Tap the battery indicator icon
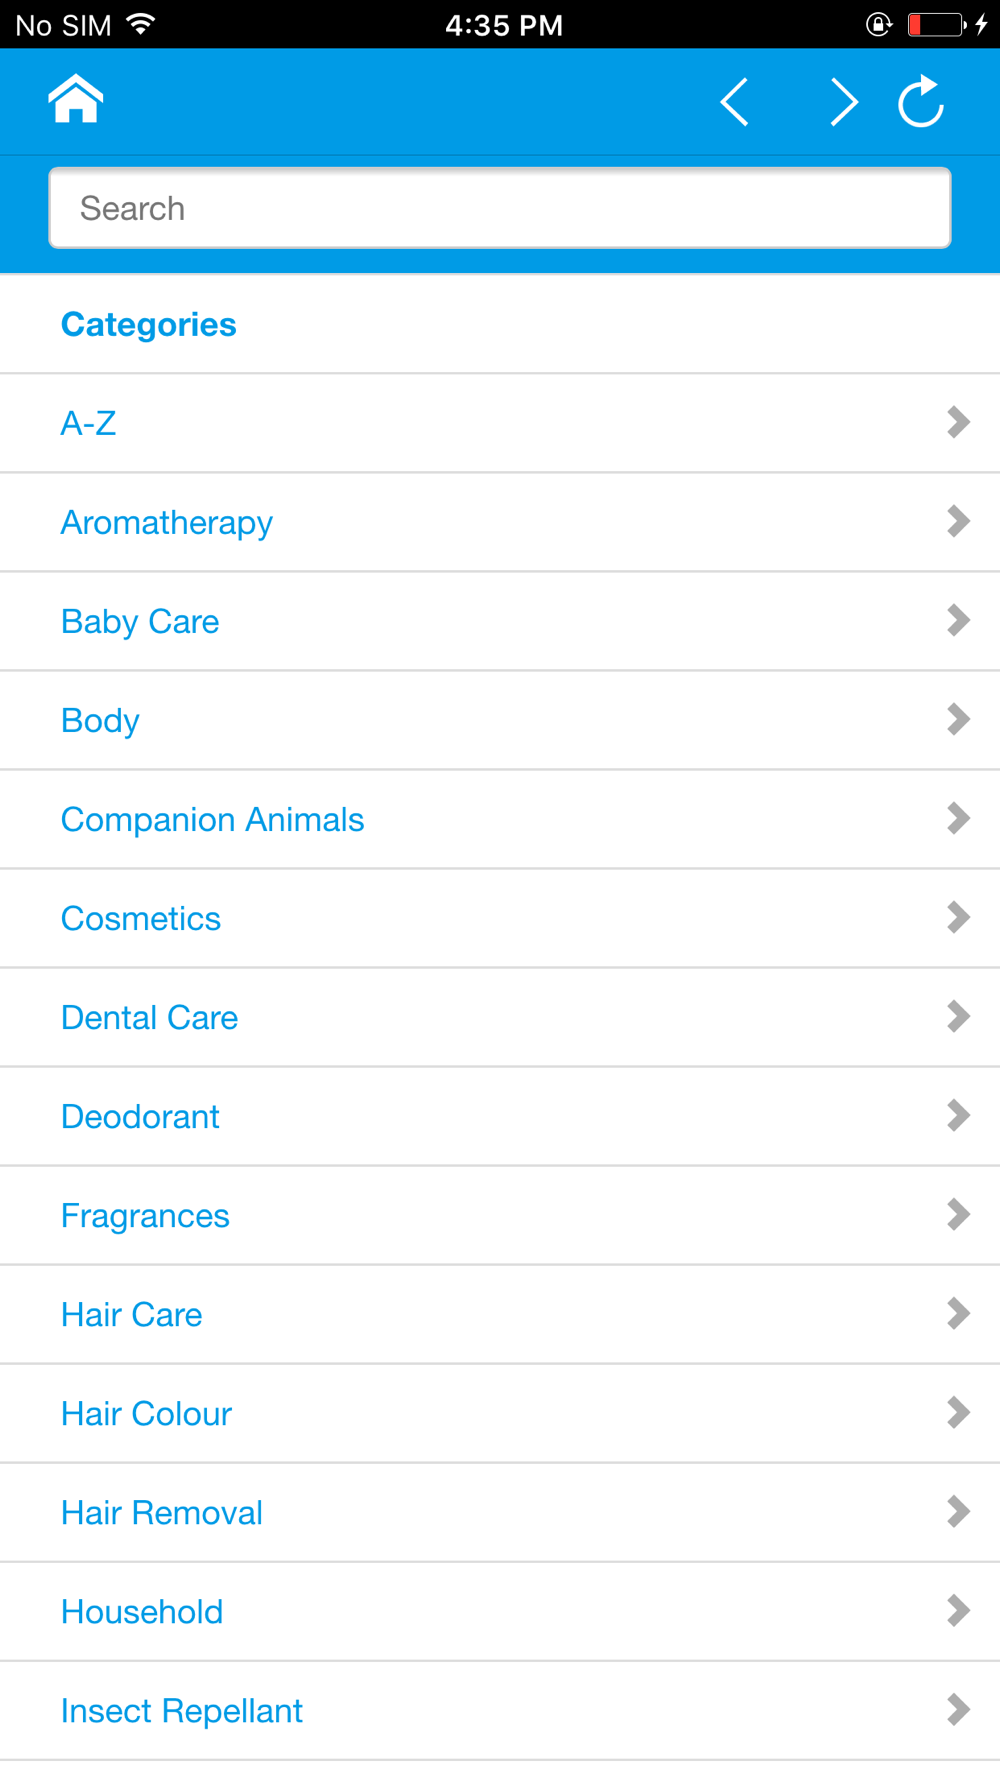1000x1778 pixels. point(936,24)
